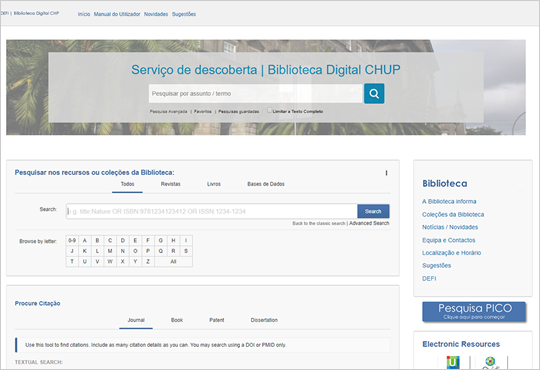Screen dimensions: 540x370
Task: Browse titles starting with letter X
Action: (123, 261)
